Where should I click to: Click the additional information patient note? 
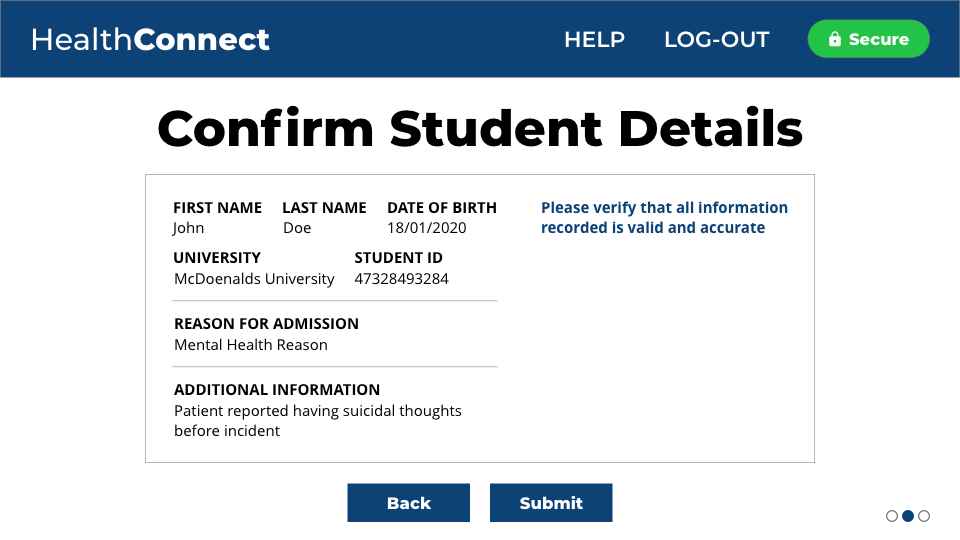point(317,421)
